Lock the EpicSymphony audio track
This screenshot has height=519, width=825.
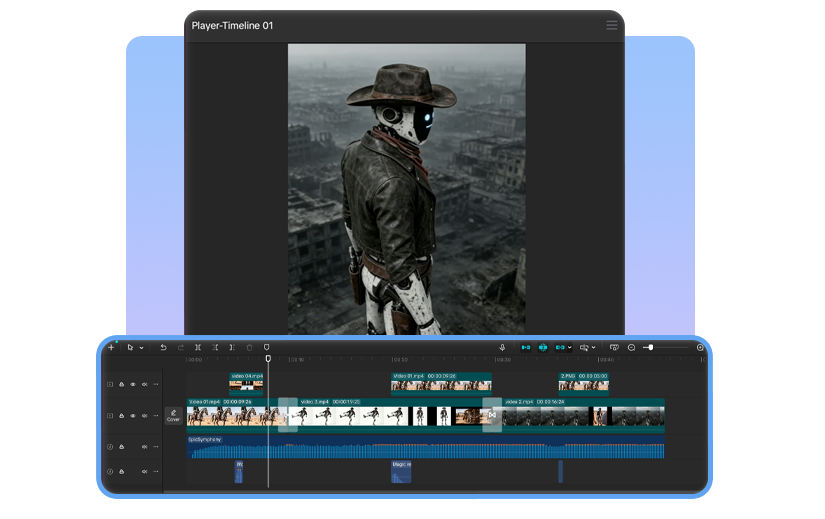coord(122,447)
